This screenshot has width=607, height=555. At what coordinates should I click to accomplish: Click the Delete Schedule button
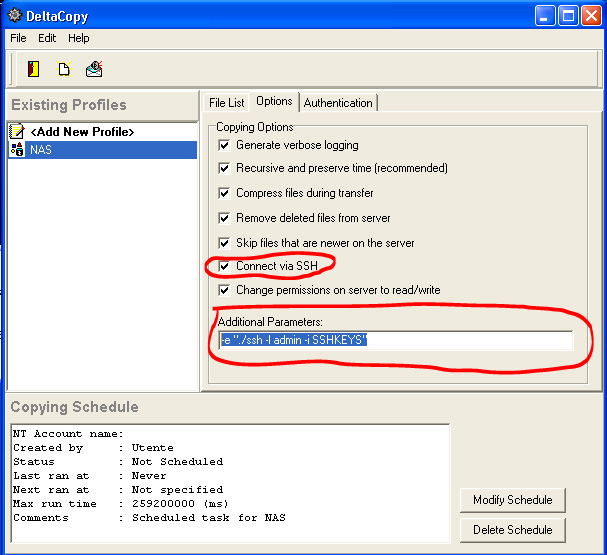[513, 530]
